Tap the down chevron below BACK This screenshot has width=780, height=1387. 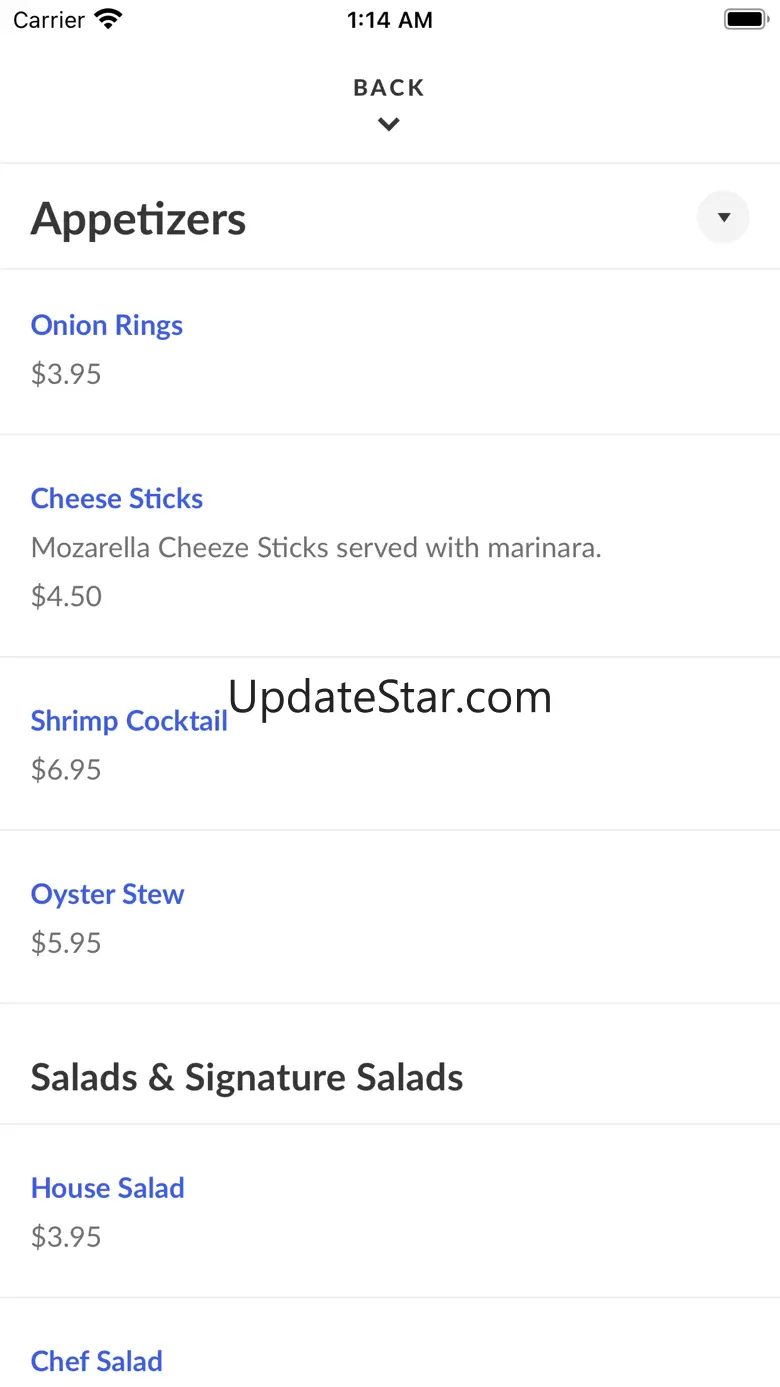click(389, 125)
